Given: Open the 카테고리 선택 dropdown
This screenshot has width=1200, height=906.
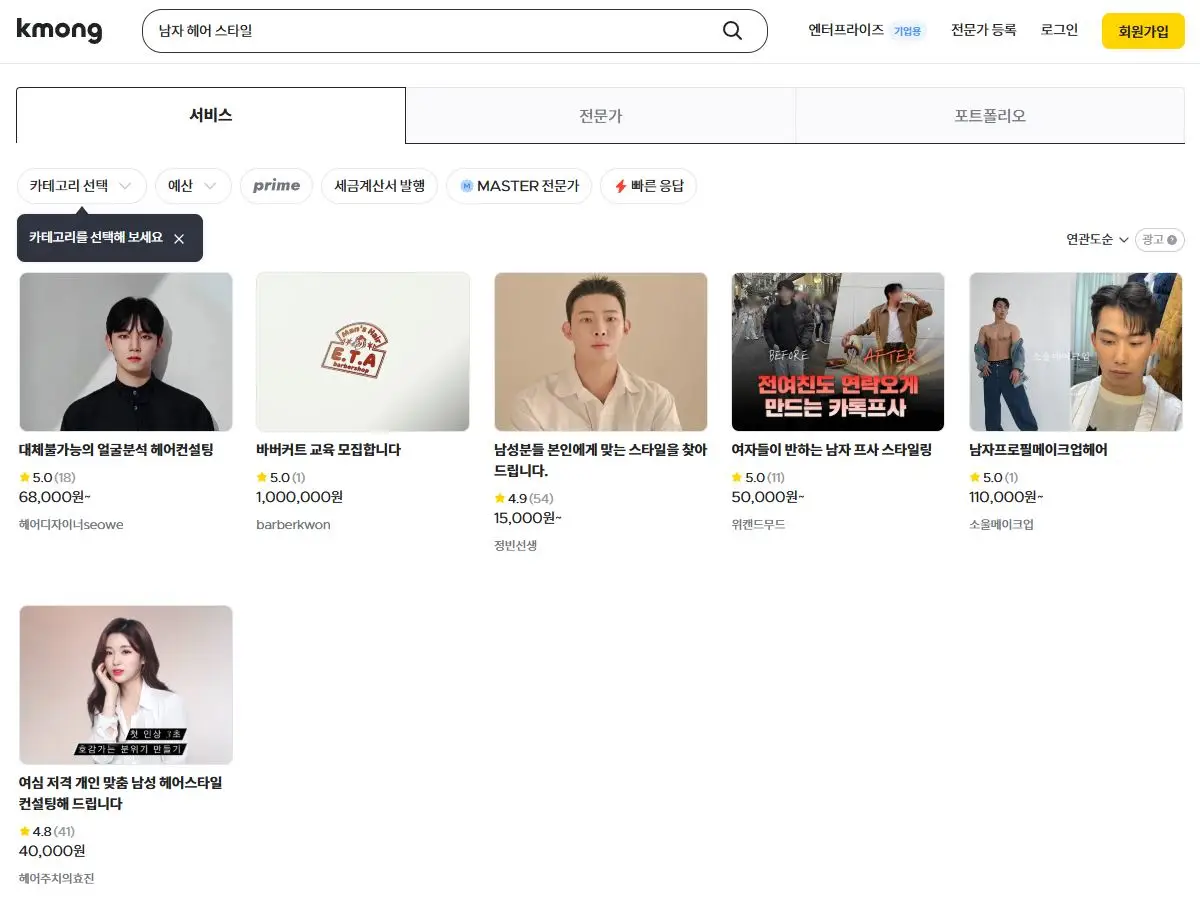Looking at the screenshot, I should 82,186.
